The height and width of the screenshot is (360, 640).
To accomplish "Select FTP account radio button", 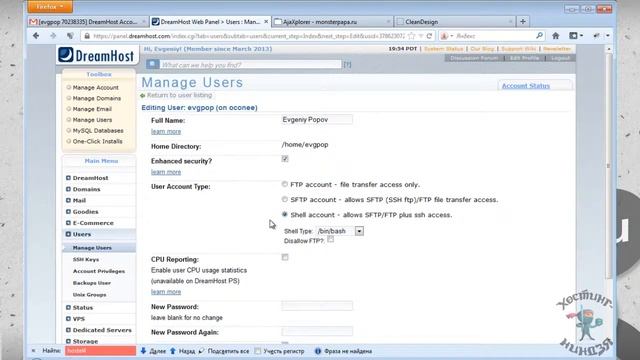I will click(284, 184).
